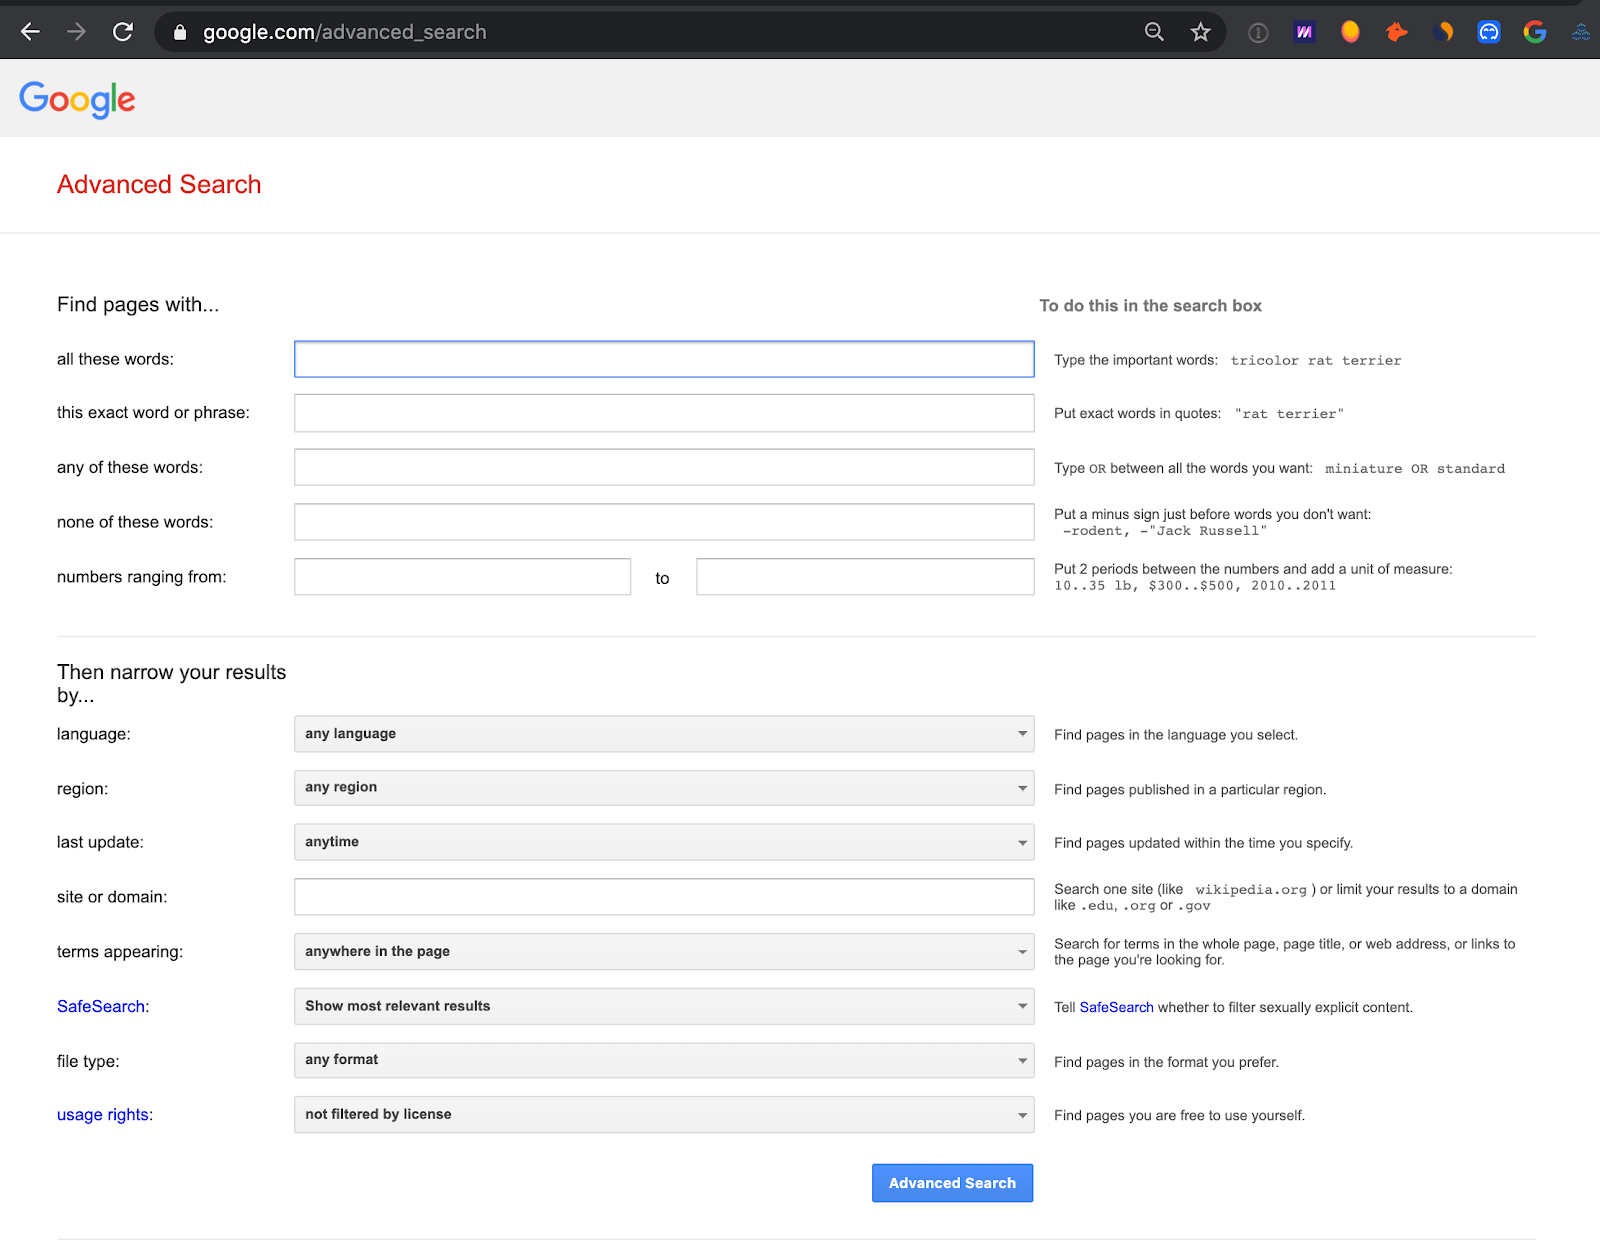The height and width of the screenshot is (1240, 1600).
Task: Reload the page with refresh icon
Action: coord(123,32)
